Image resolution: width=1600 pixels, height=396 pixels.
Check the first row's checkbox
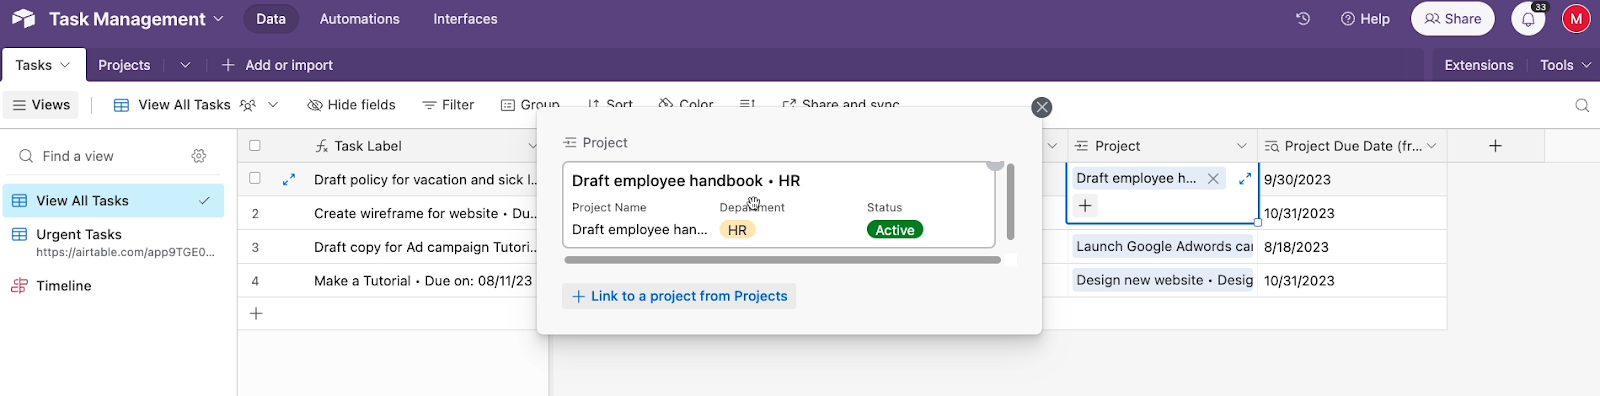255,179
